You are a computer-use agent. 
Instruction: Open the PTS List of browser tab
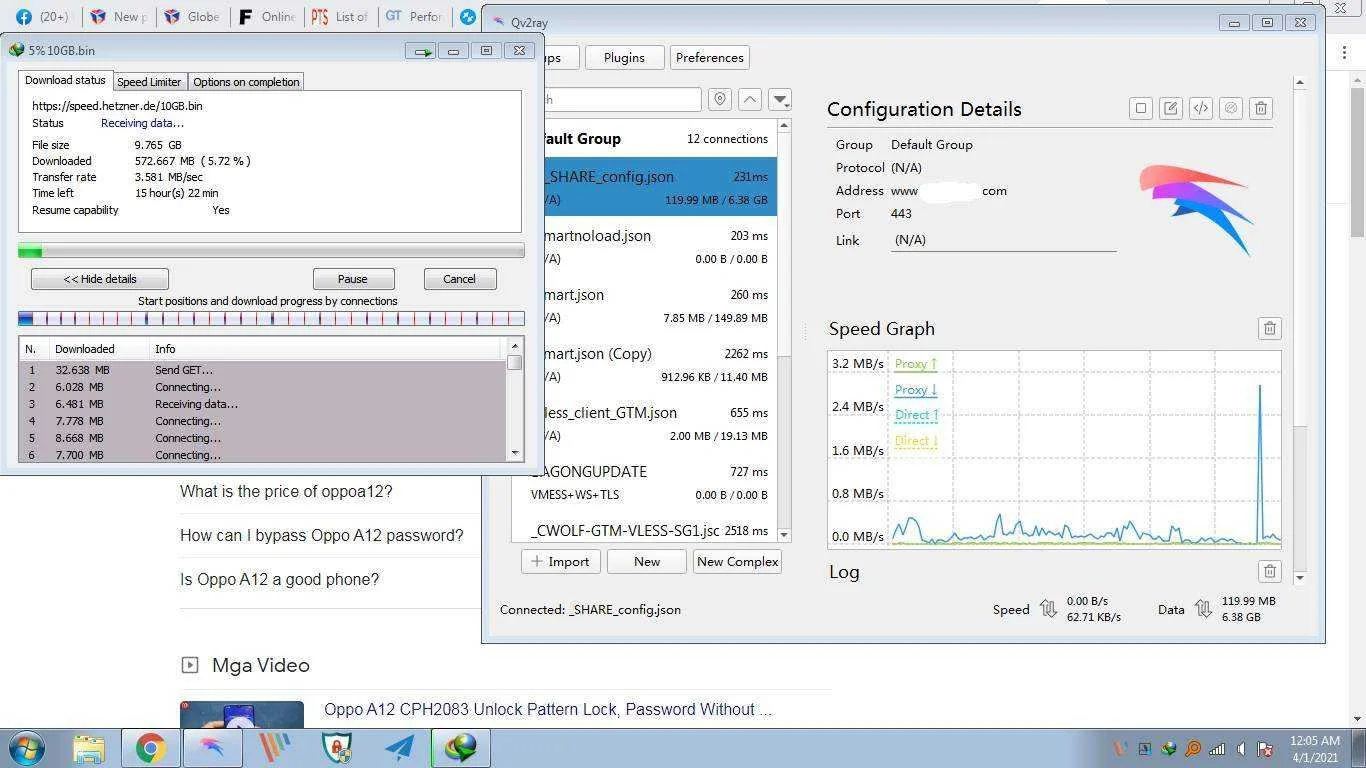(x=341, y=17)
